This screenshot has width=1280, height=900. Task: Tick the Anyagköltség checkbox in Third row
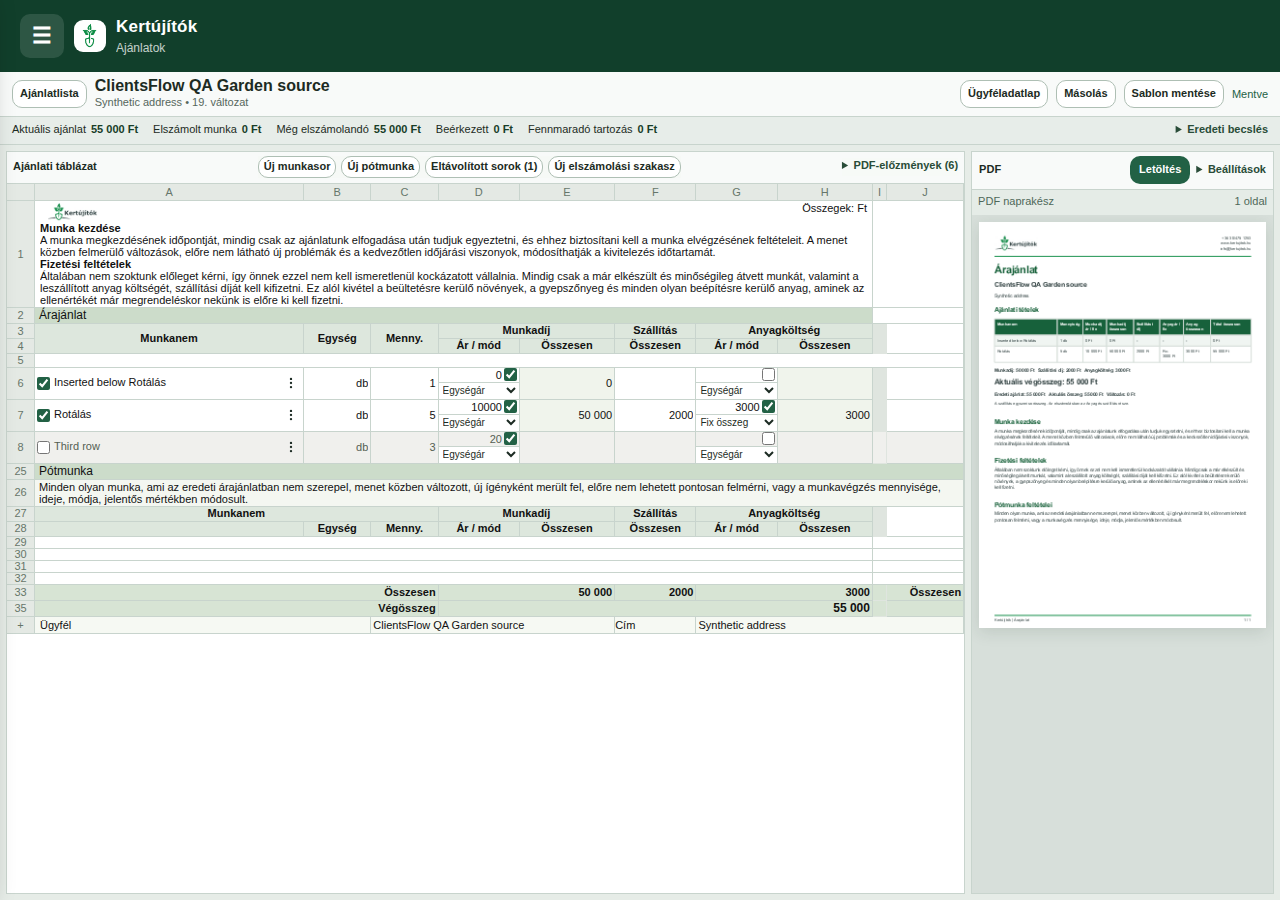click(x=768, y=439)
